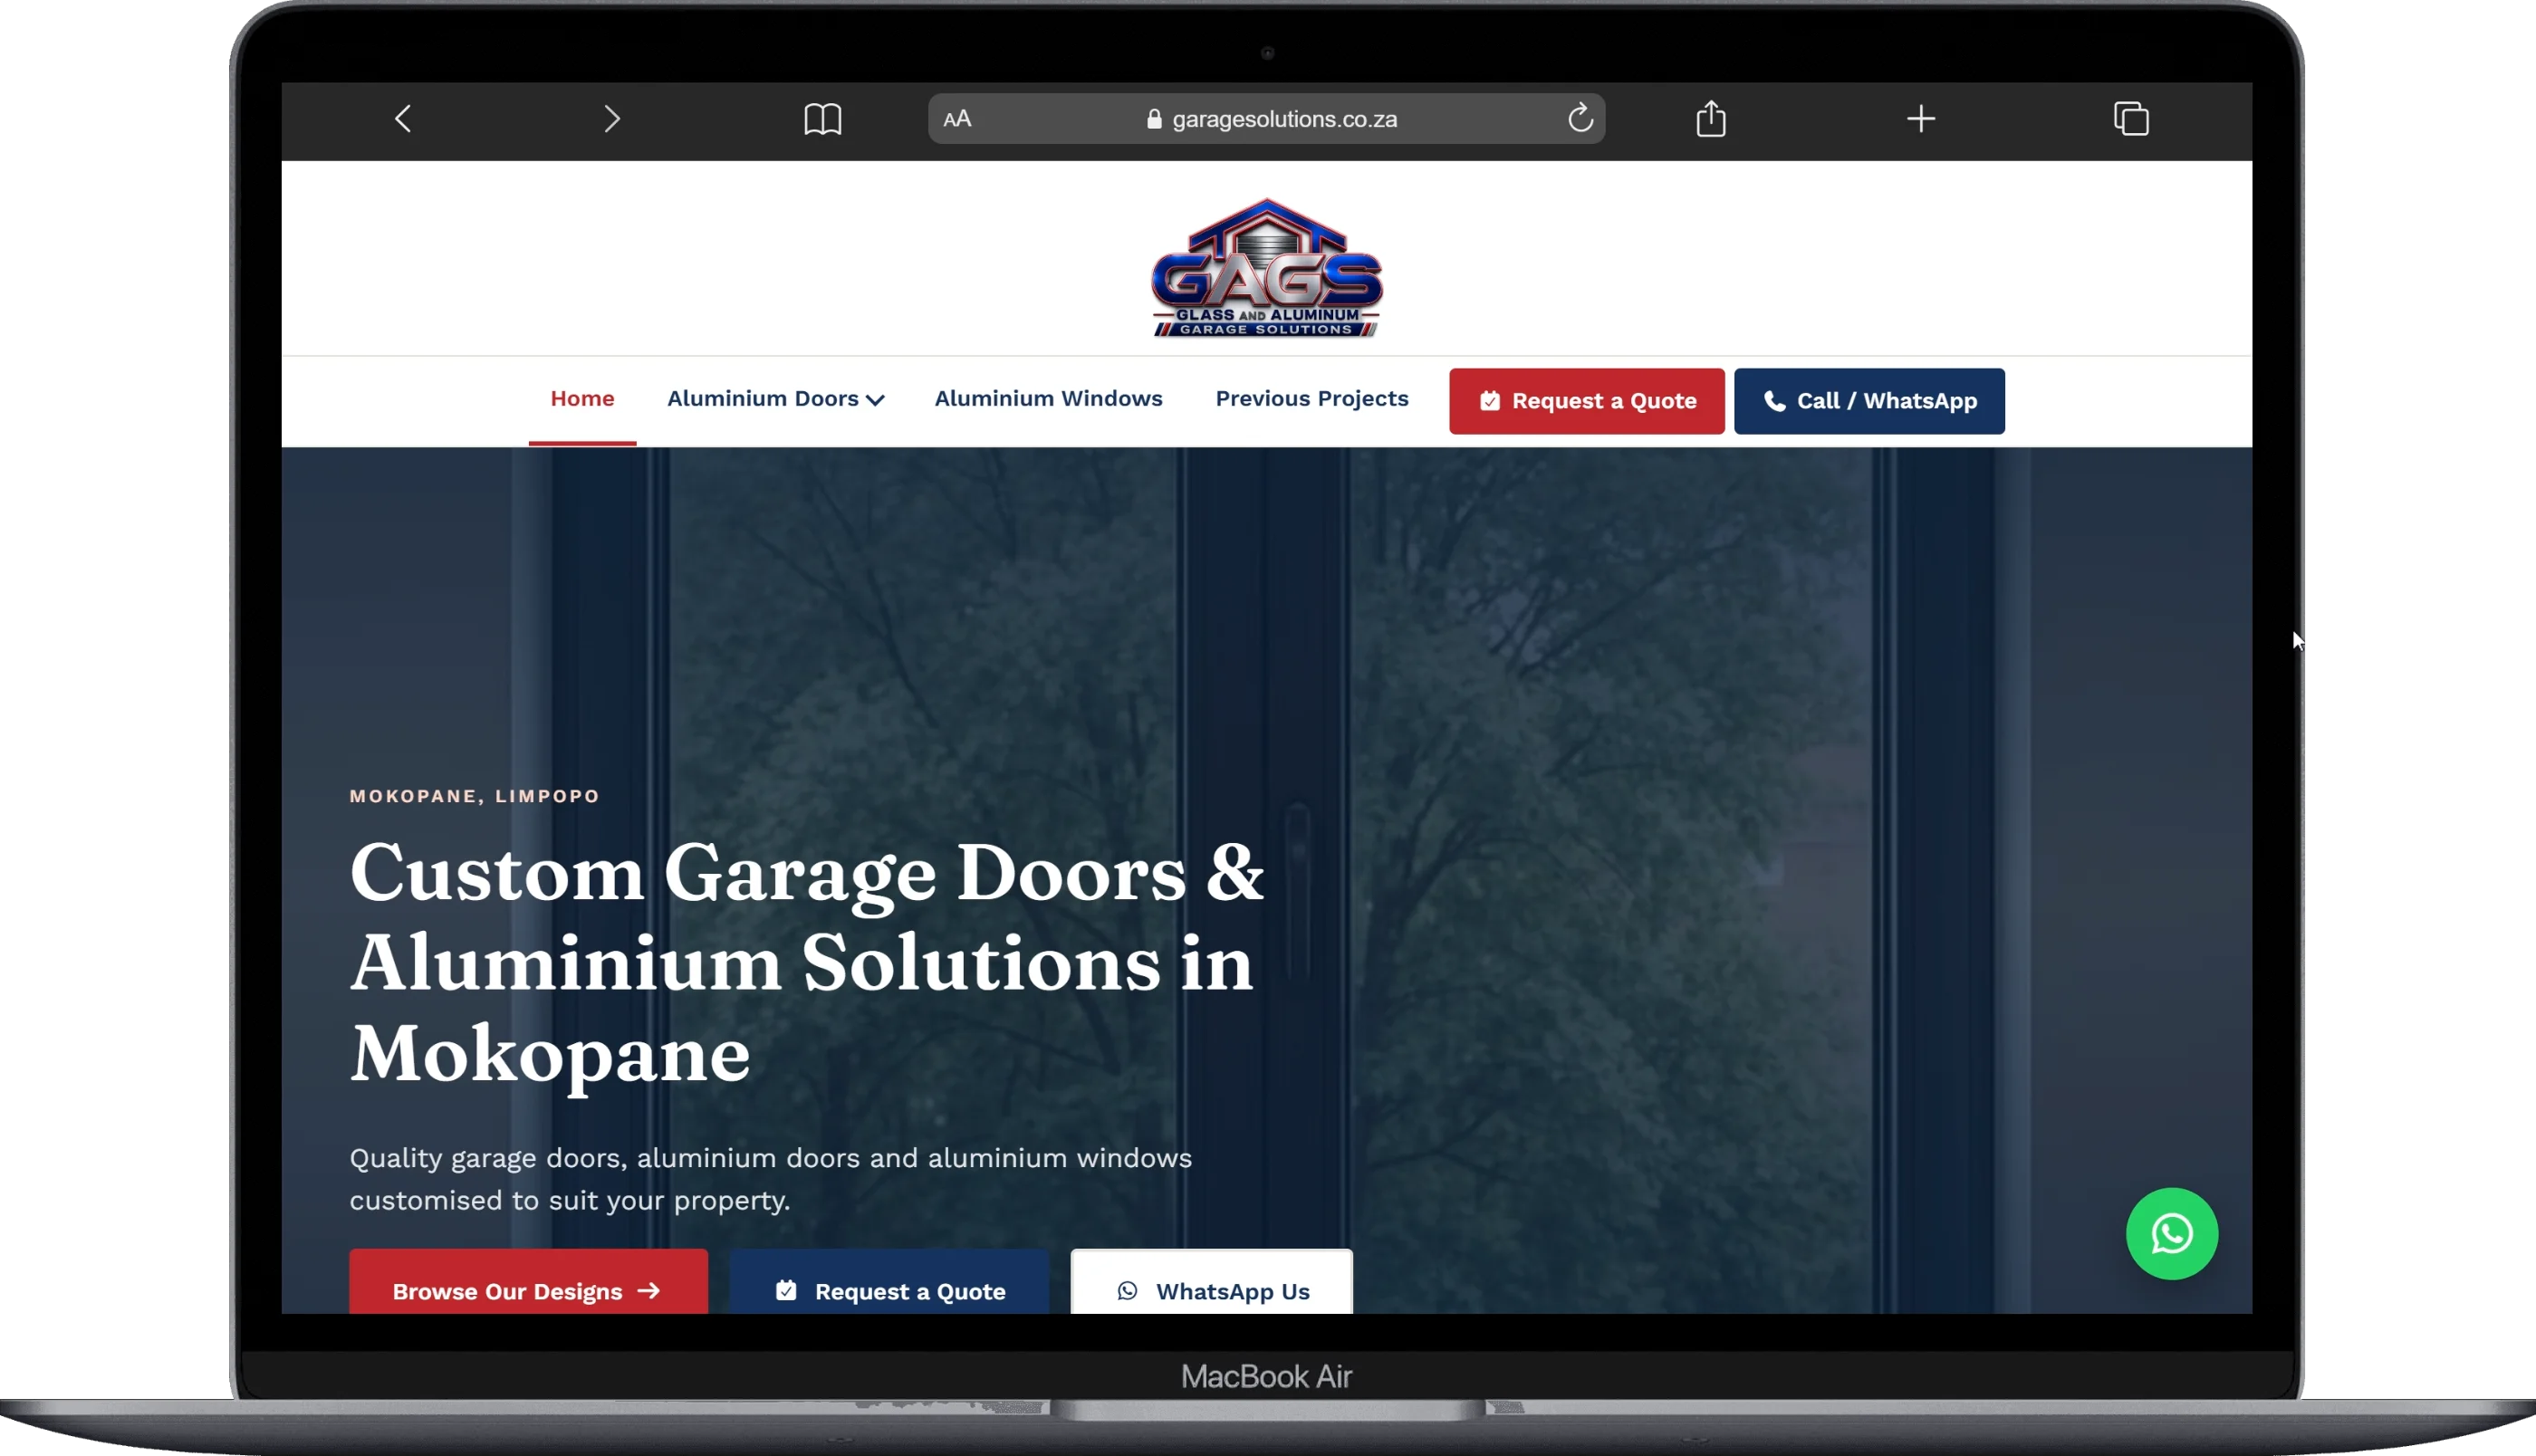Click the Browse Our Designs button
This screenshot has height=1456, width=2536.
pyautogui.click(x=528, y=1282)
